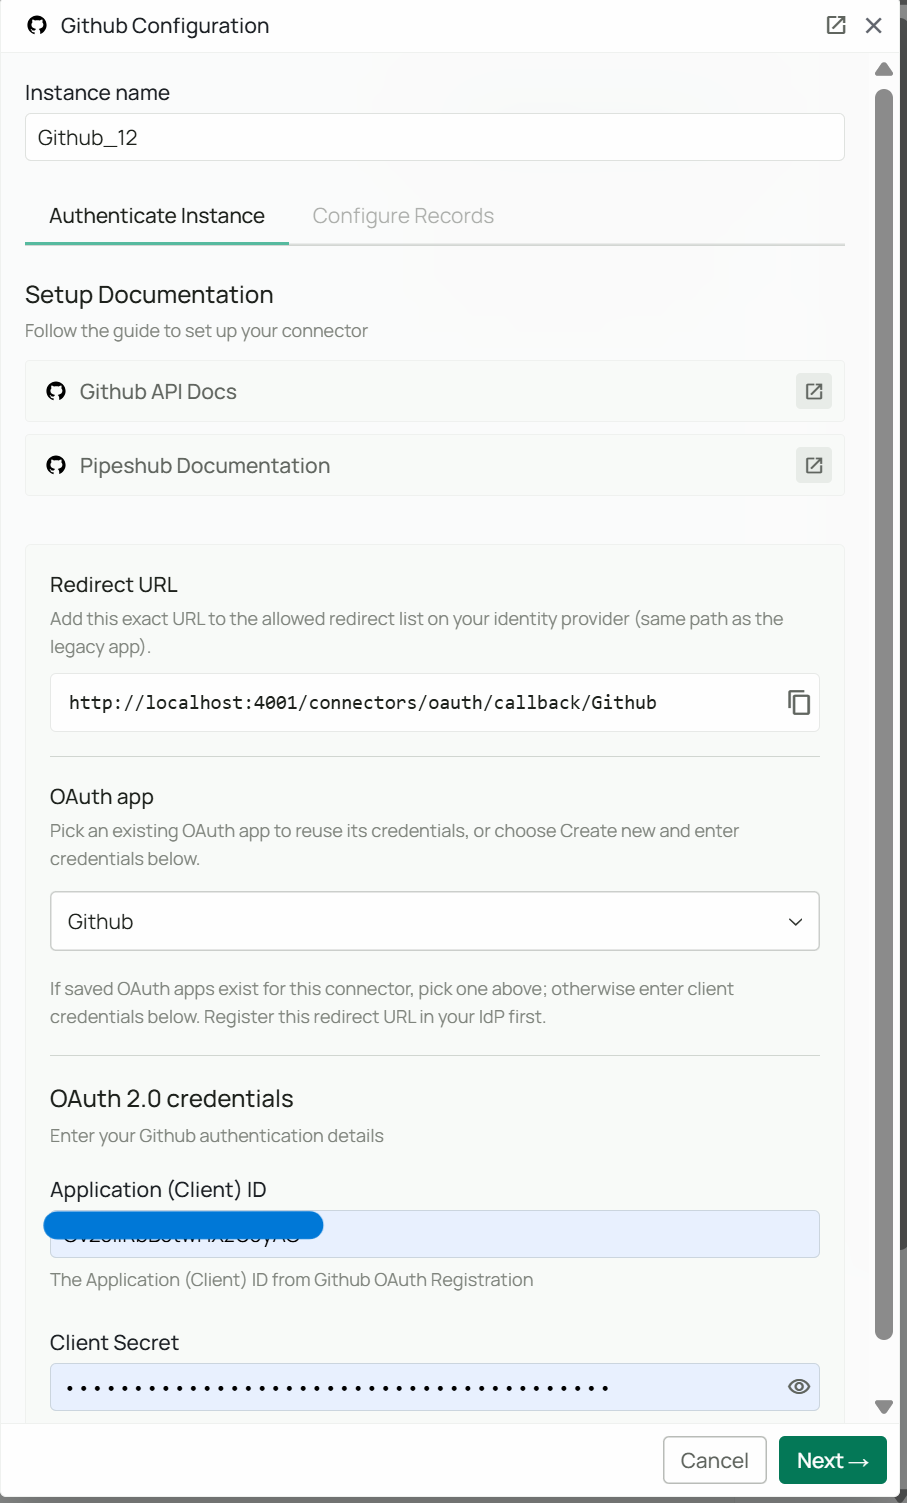Open the Pipeshub Documentation external link icon

coord(814,465)
